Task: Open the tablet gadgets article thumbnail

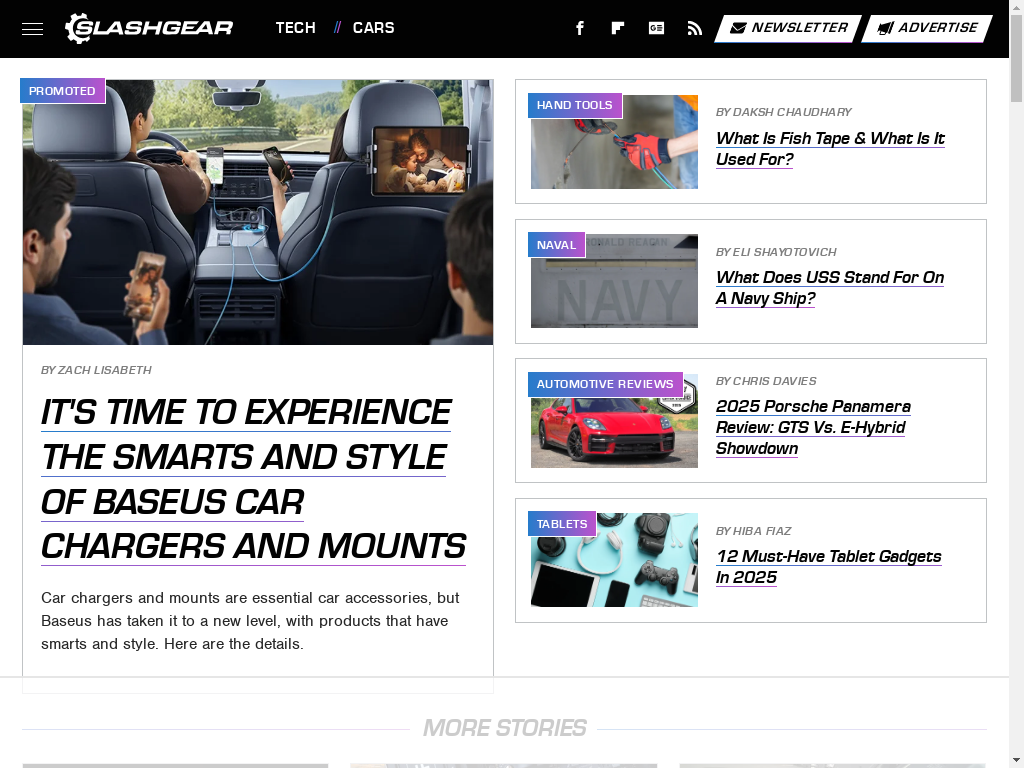Action: coord(614,560)
